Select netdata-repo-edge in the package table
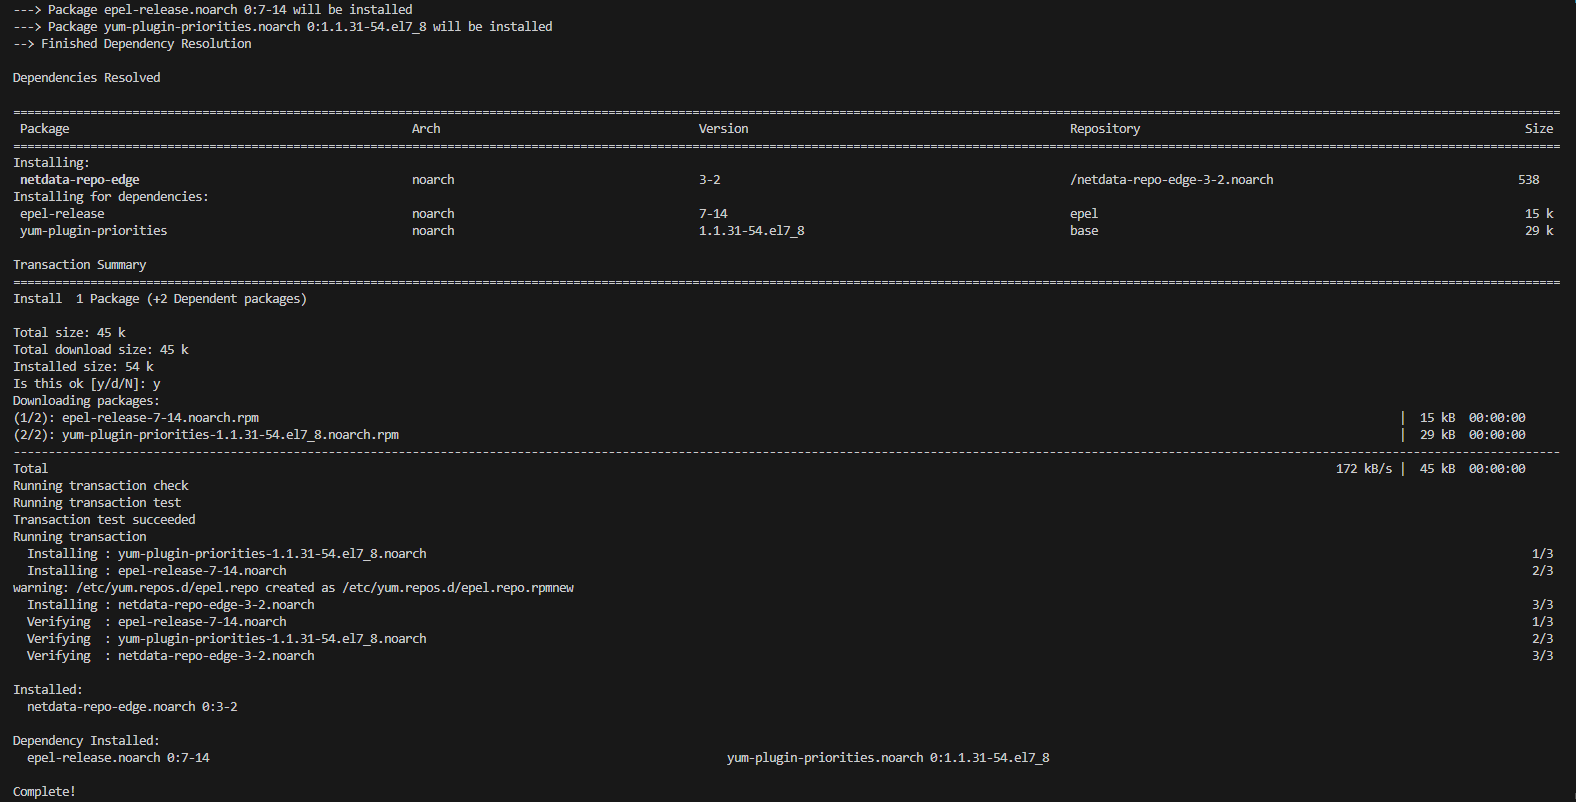This screenshot has width=1576, height=802. (x=80, y=180)
